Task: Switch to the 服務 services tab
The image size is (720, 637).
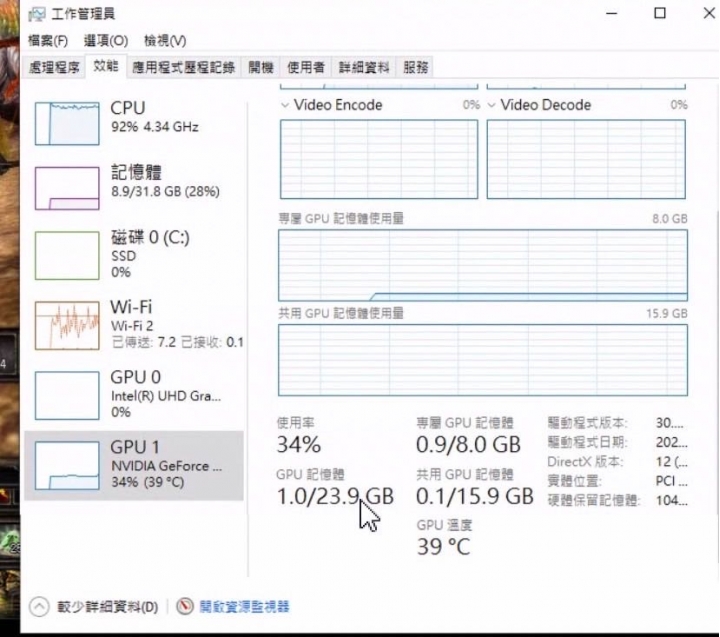Action: coord(416,68)
